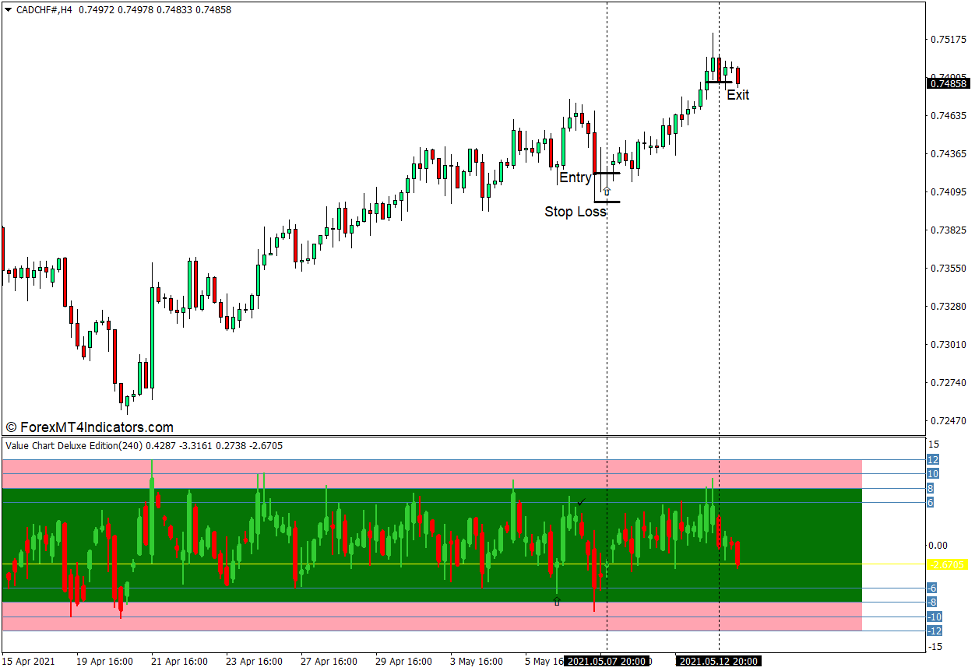
Task: Select the checkmark marker inside the Value Chart panel
Action: point(580,500)
